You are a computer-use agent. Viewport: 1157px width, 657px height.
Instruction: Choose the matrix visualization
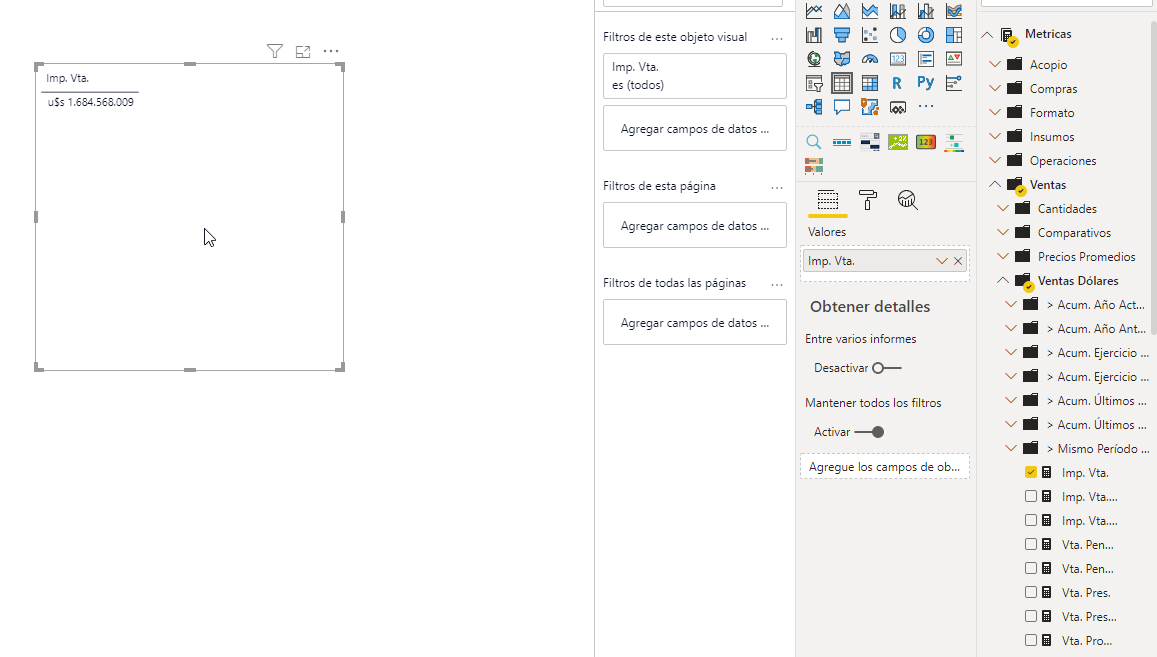870,83
